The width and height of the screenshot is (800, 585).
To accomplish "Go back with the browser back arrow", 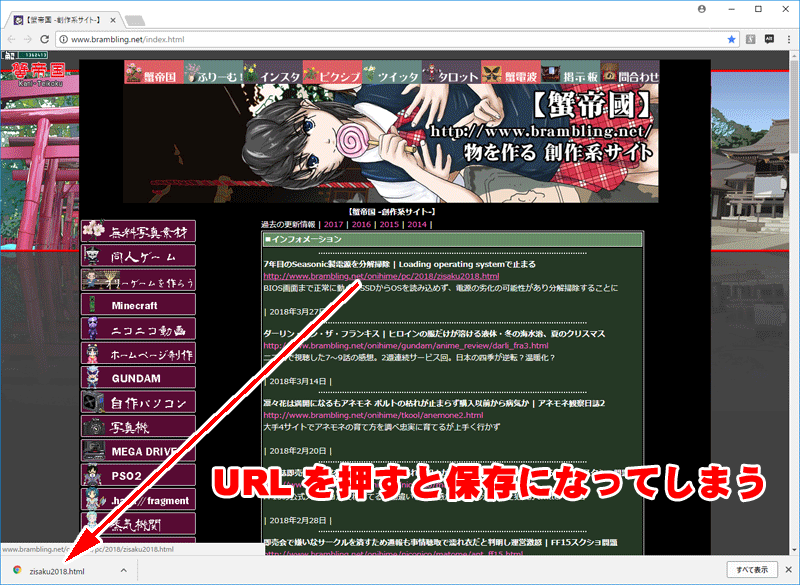I will point(11,39).
